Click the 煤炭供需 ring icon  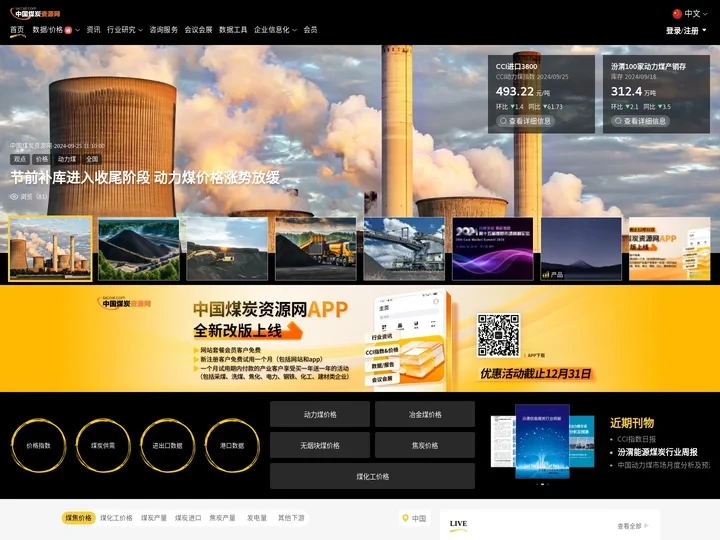coord(103,445)
